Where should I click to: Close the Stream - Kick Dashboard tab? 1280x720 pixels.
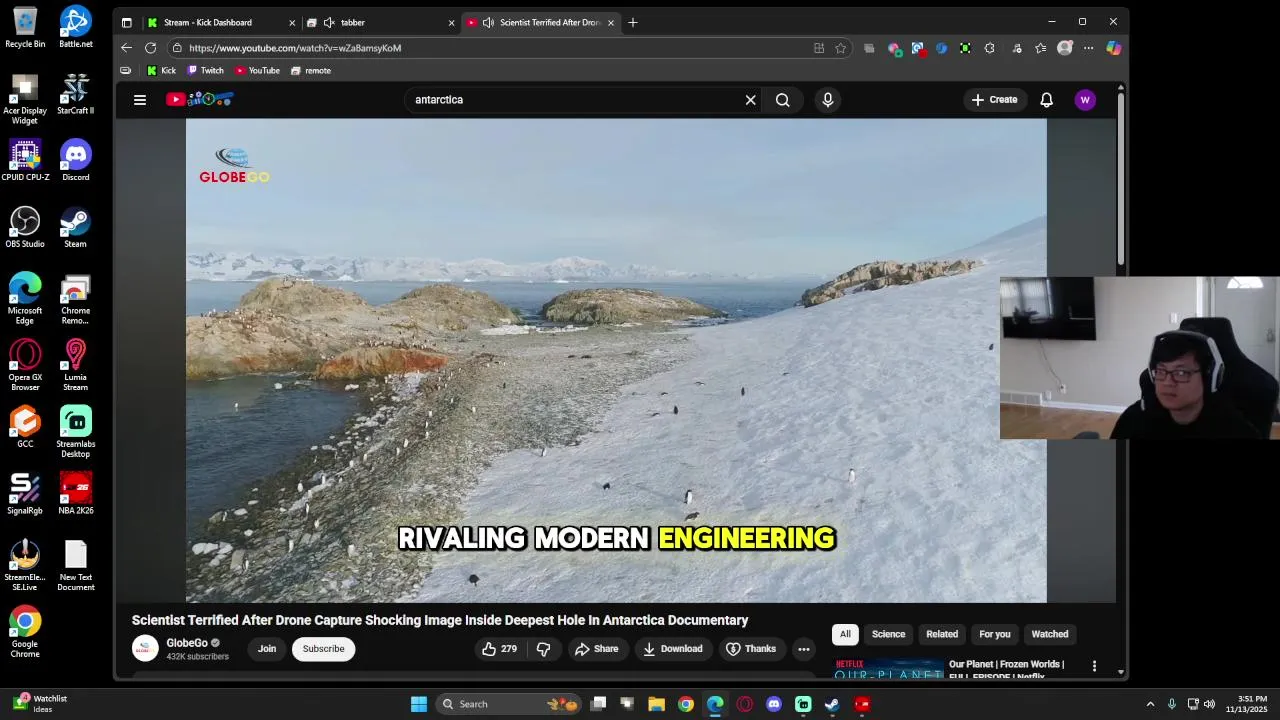coord(292,22)
